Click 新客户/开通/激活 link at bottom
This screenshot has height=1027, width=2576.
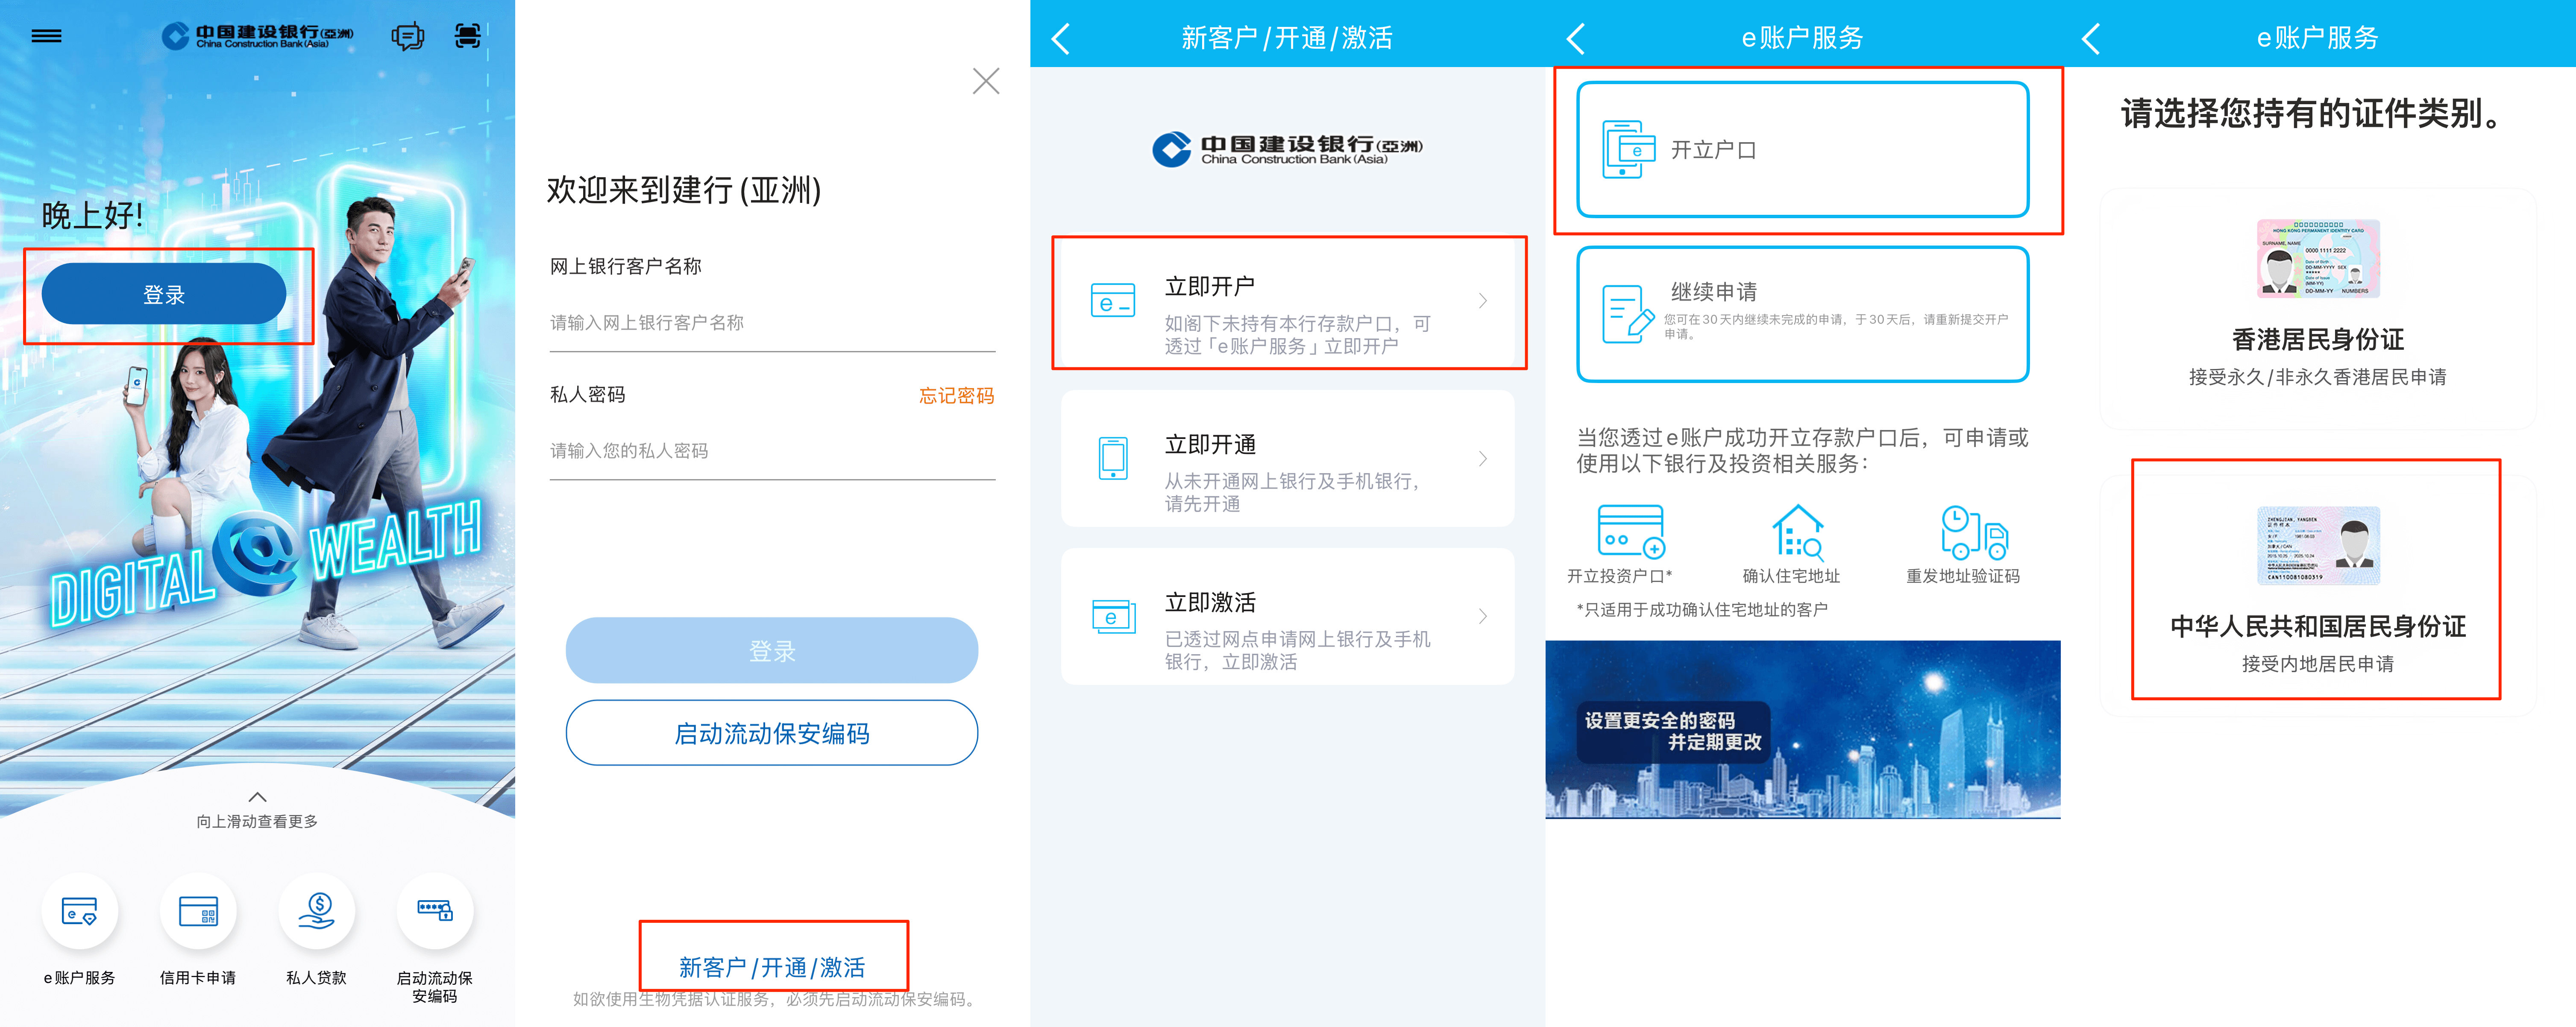coord(772,967)
